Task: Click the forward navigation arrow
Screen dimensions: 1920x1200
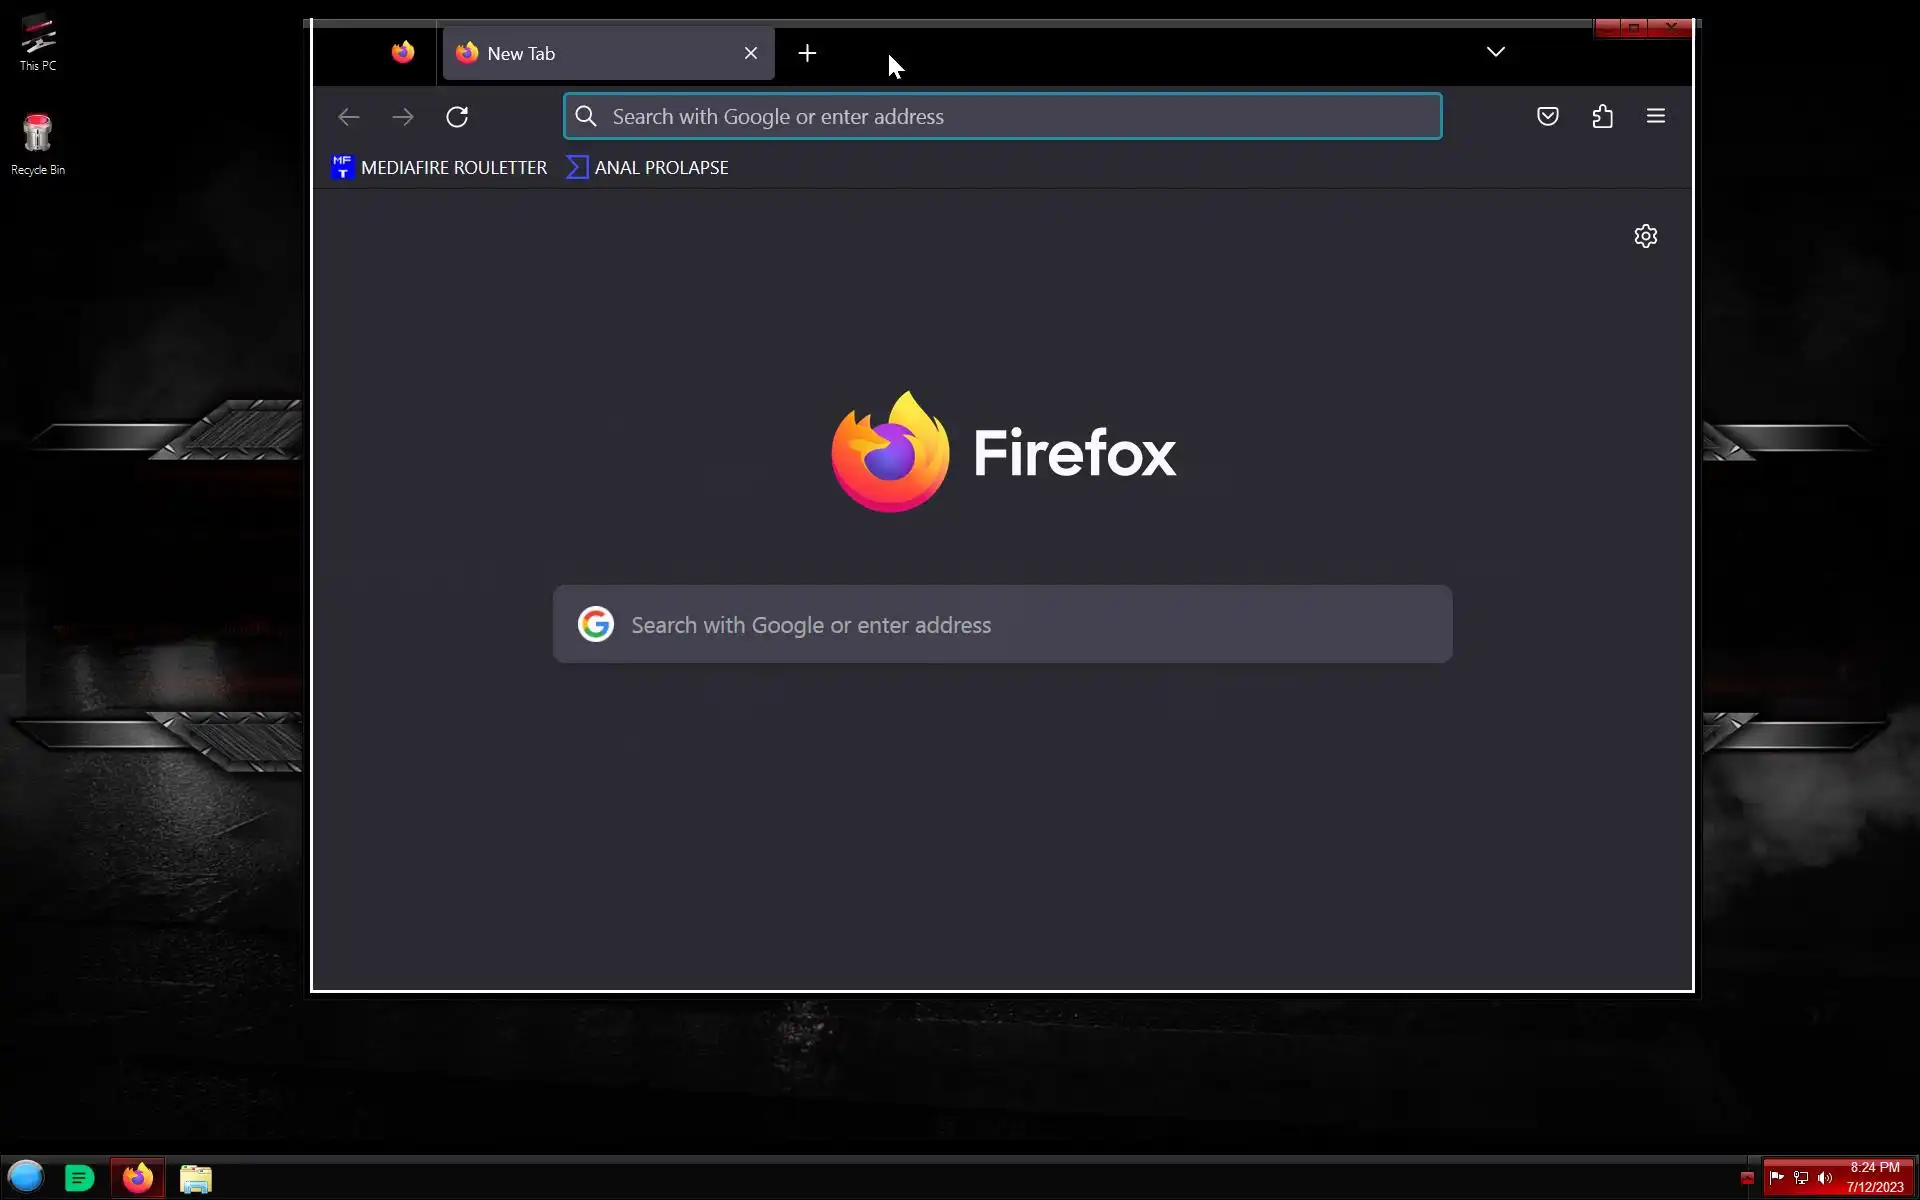Action: 403,117
